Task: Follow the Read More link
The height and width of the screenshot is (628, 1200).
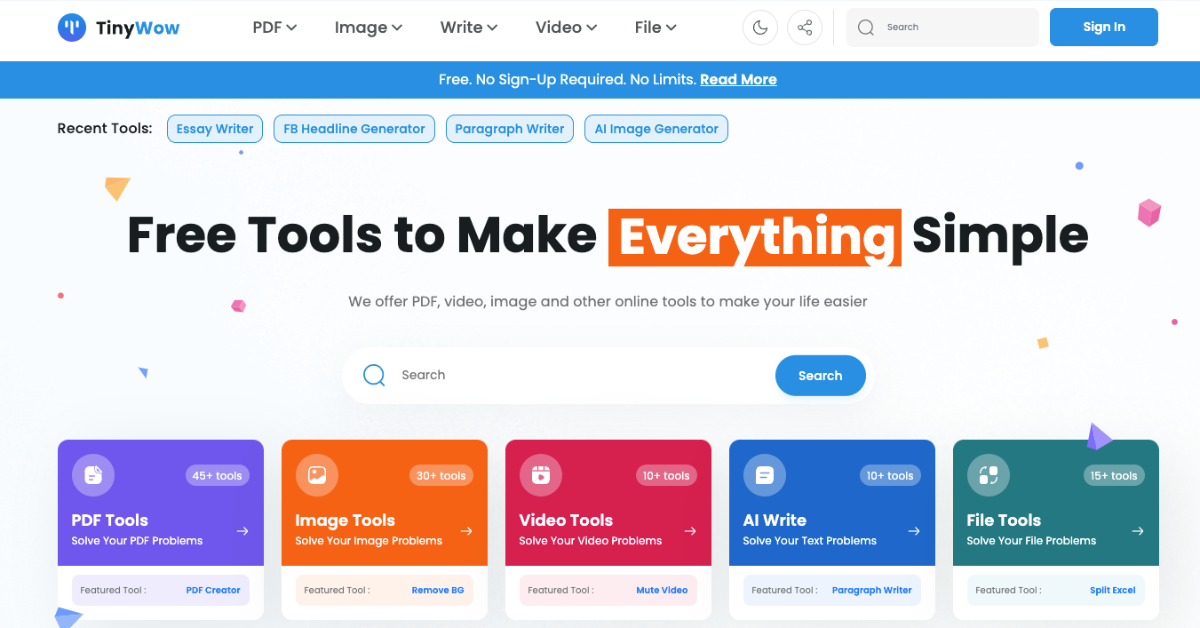Action: click(738, 80)
